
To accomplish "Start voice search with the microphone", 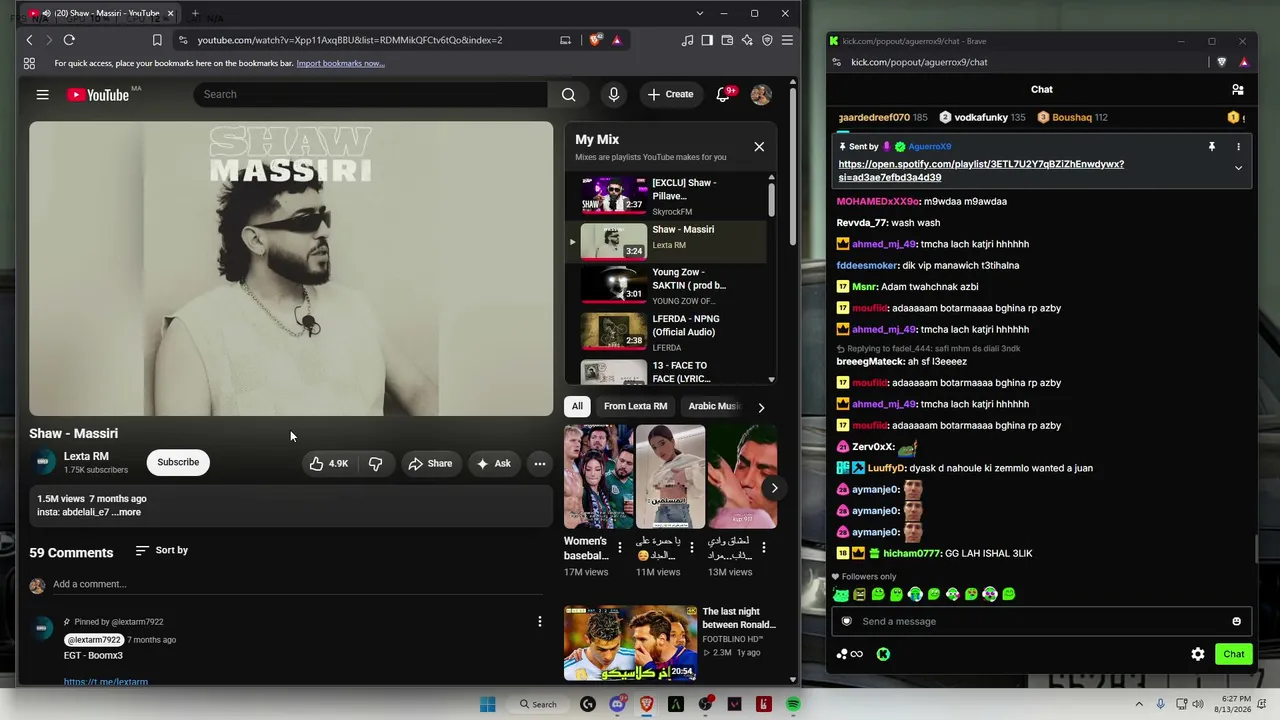I will tap(614, 94).
